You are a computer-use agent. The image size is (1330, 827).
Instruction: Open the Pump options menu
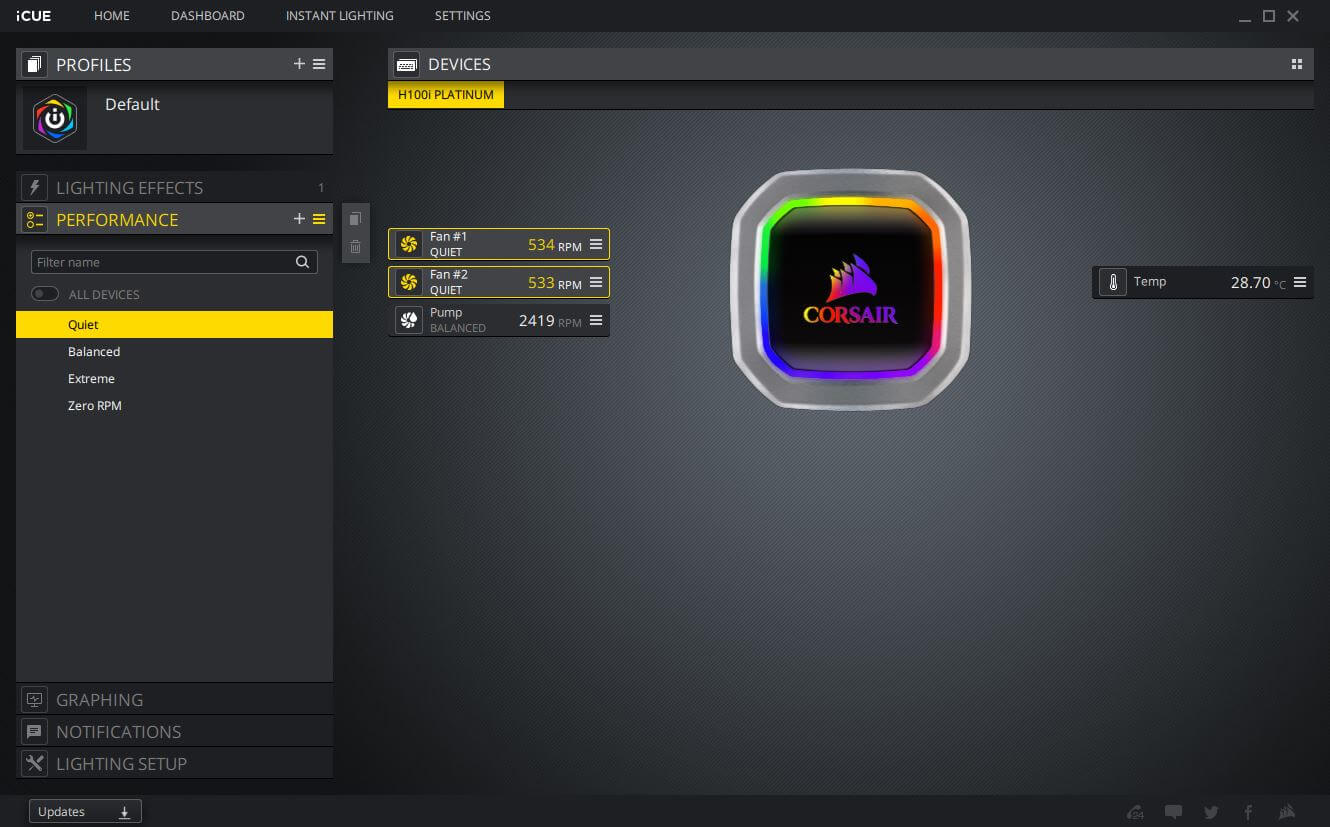[x=596, y=320]
